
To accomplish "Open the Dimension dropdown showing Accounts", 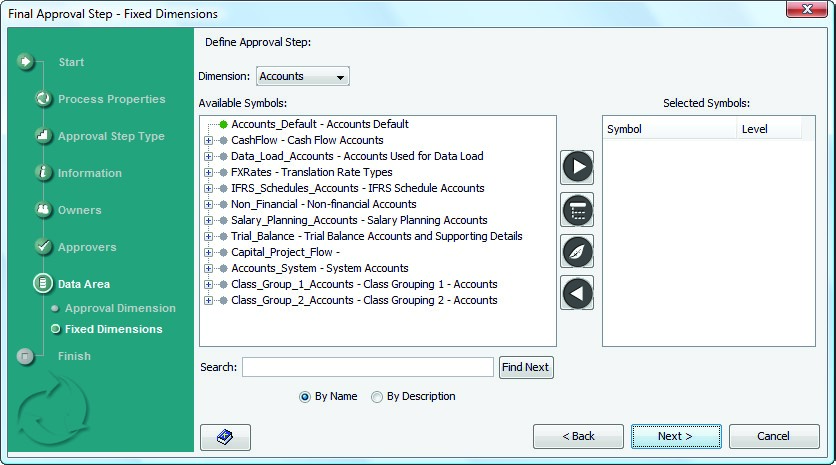I will coord(303,76).
